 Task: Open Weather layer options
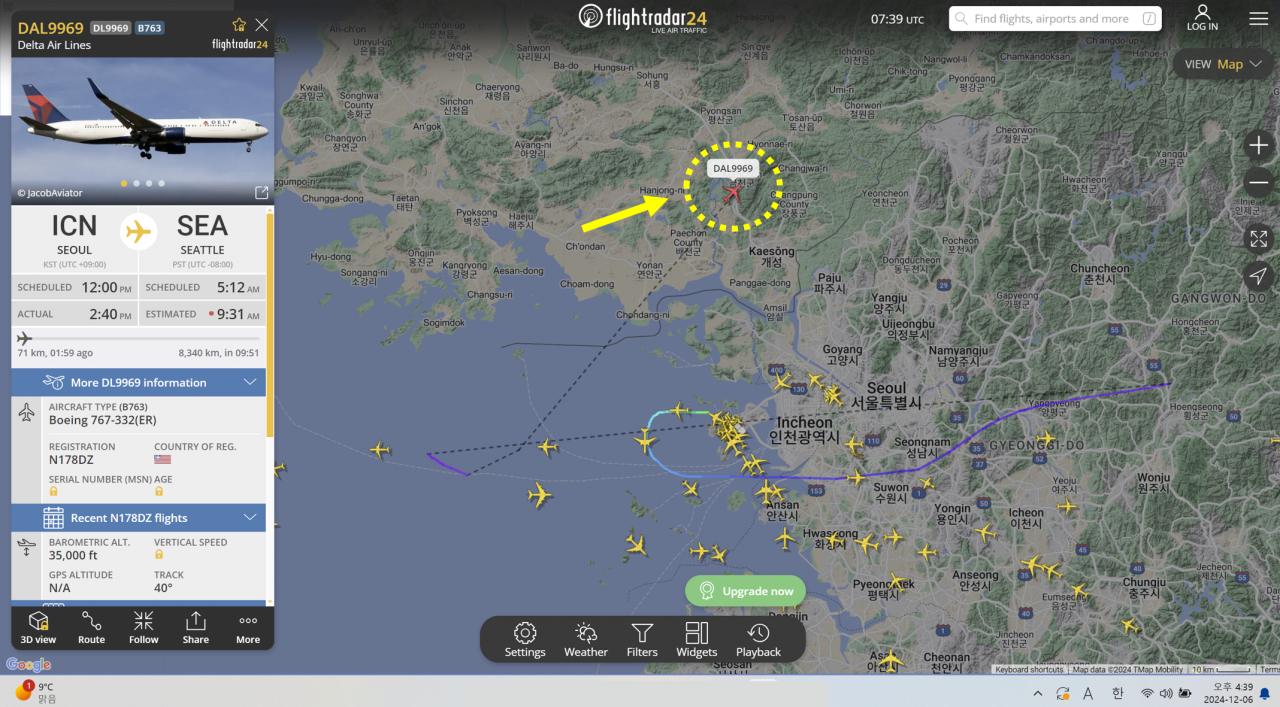tap(586, 640)
